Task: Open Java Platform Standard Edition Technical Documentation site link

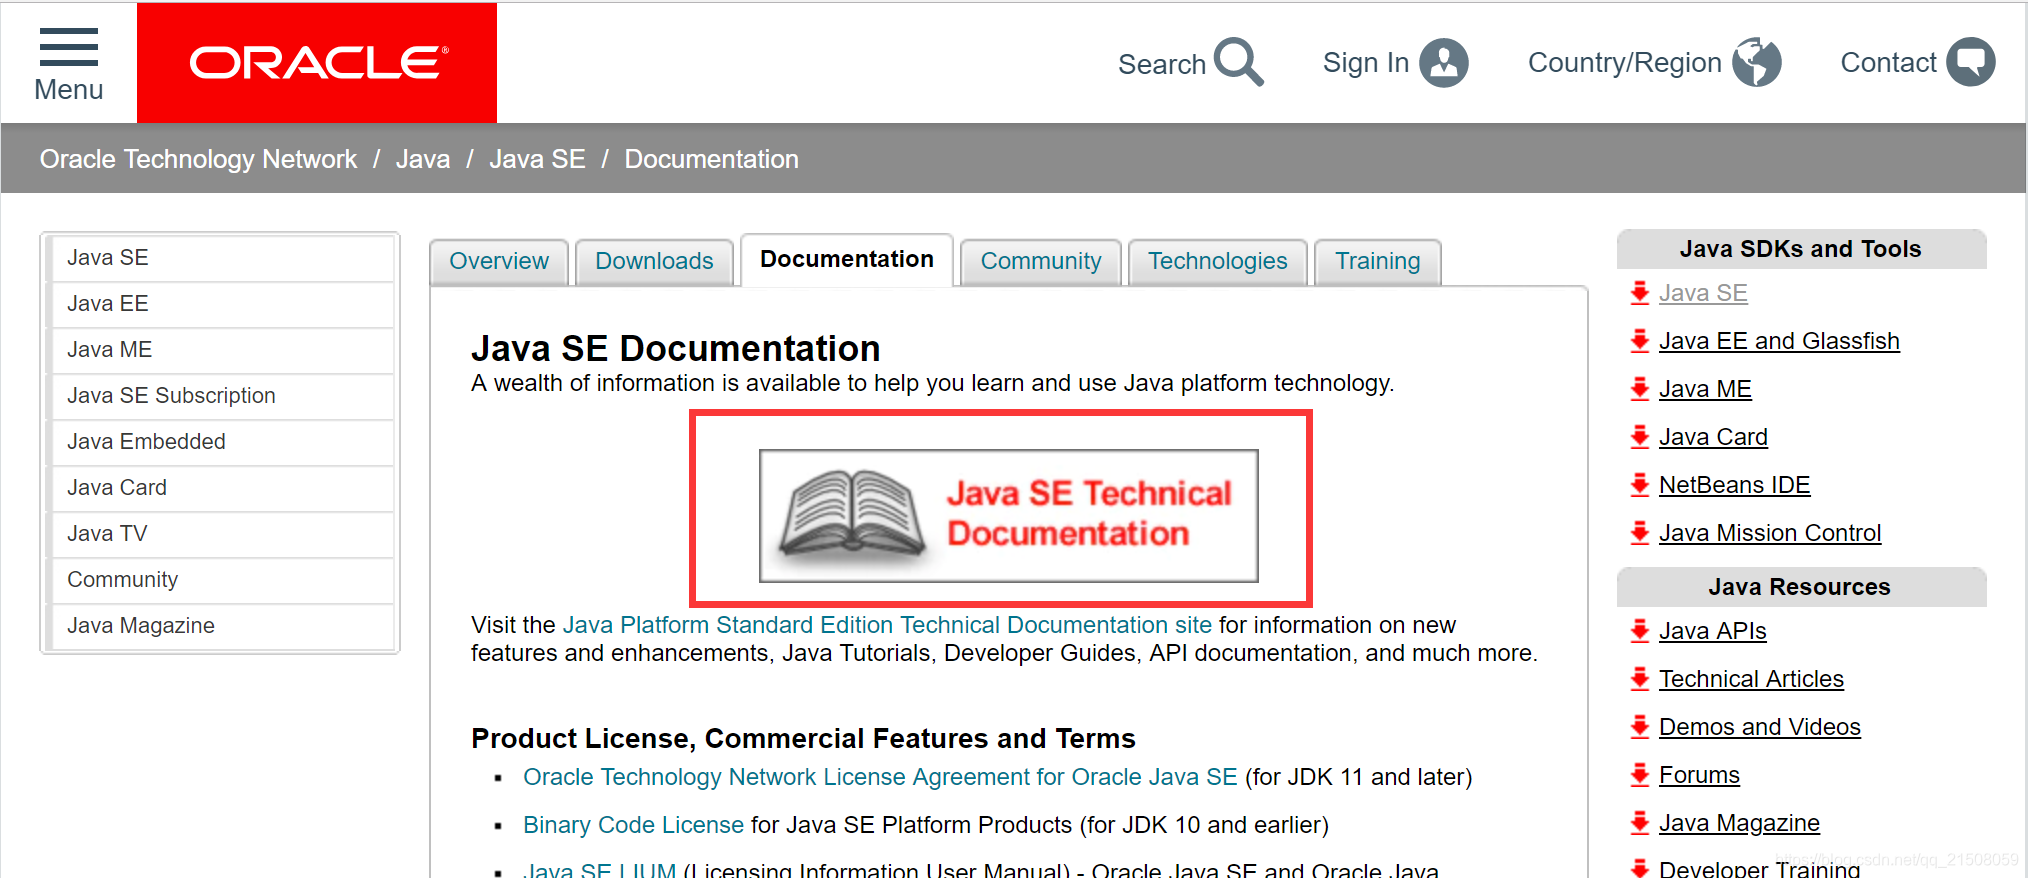Action: point(887,625)
